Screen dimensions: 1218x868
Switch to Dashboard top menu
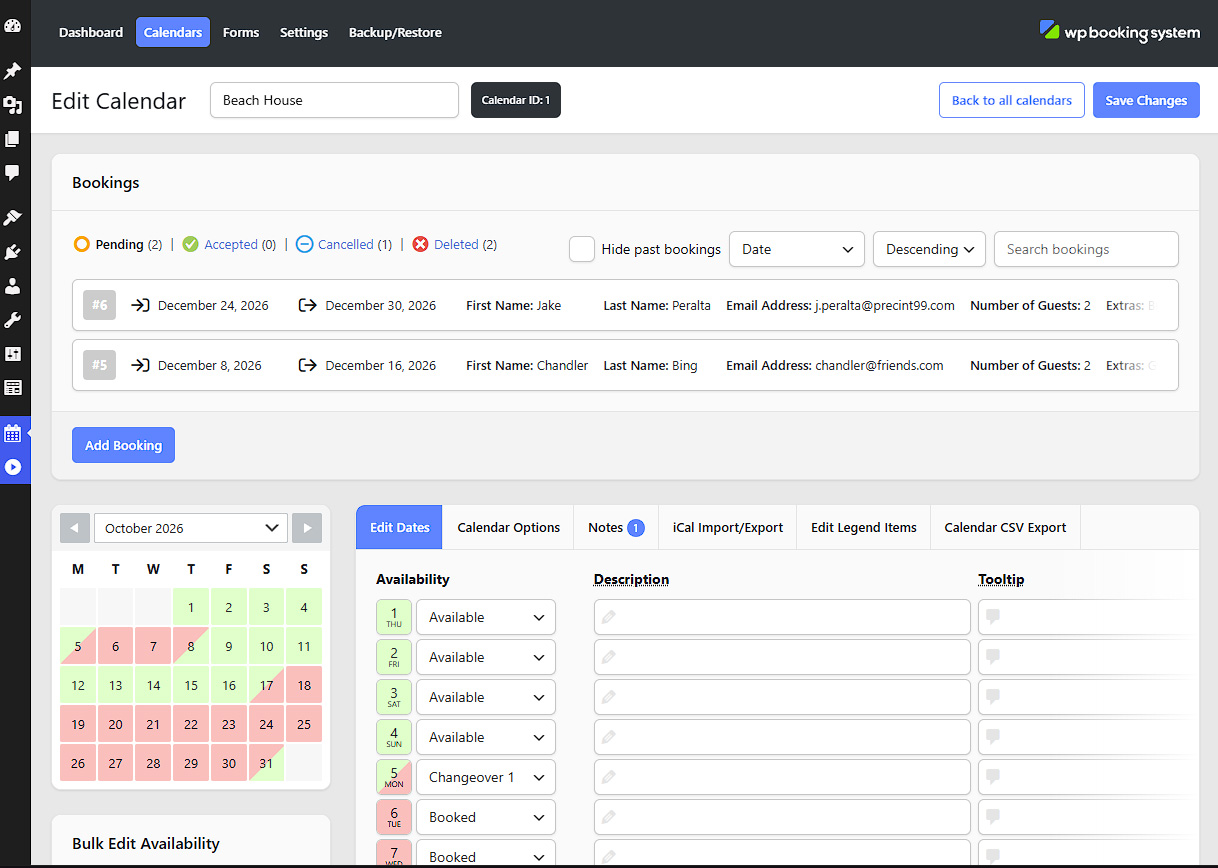91,32
